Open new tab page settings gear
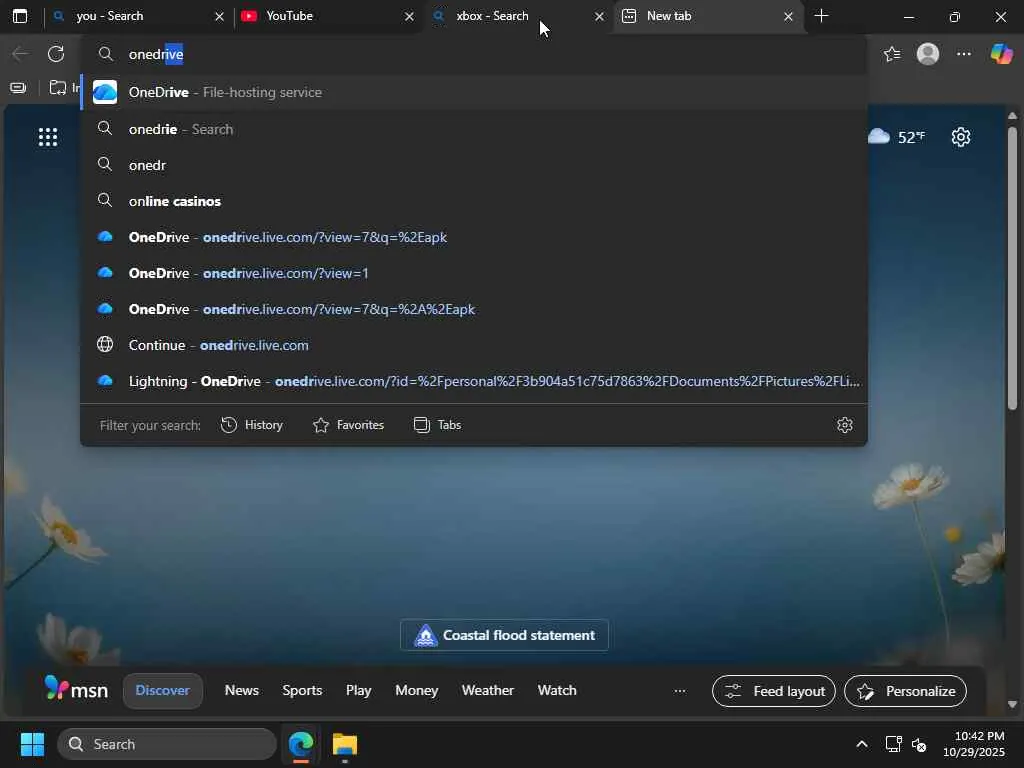 tap(961, 137)
